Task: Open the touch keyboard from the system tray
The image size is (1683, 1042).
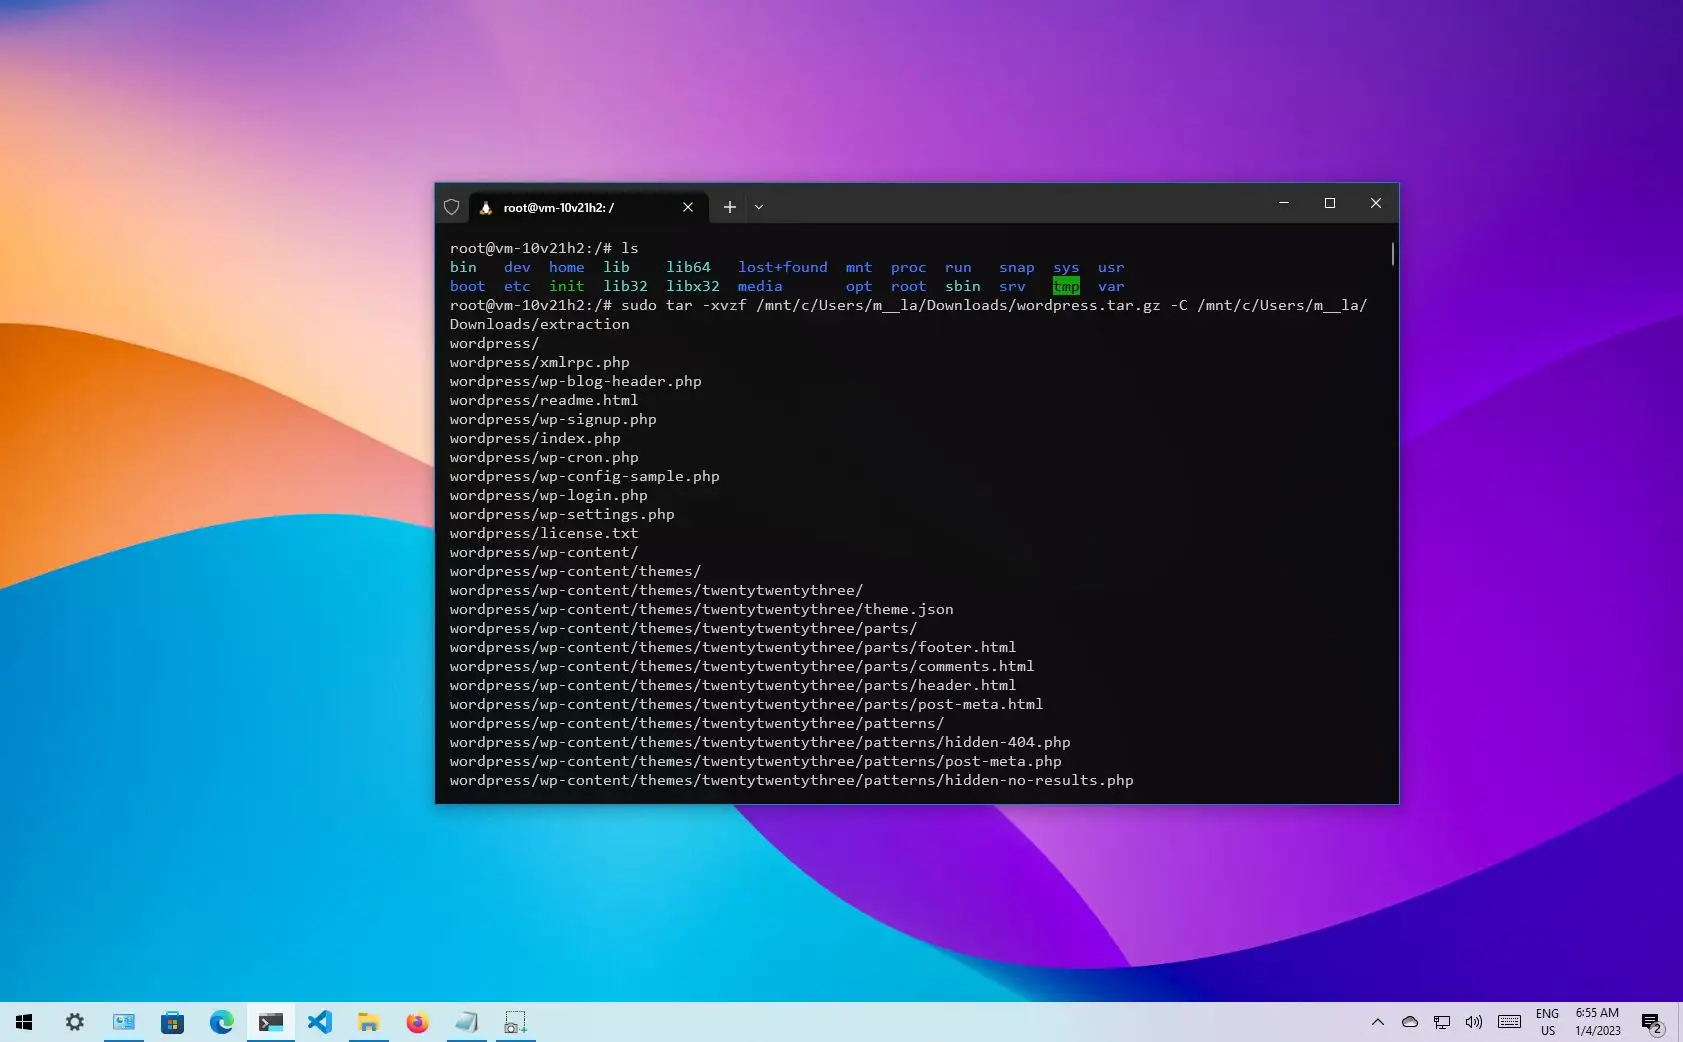Action: pos(1508,1022)
